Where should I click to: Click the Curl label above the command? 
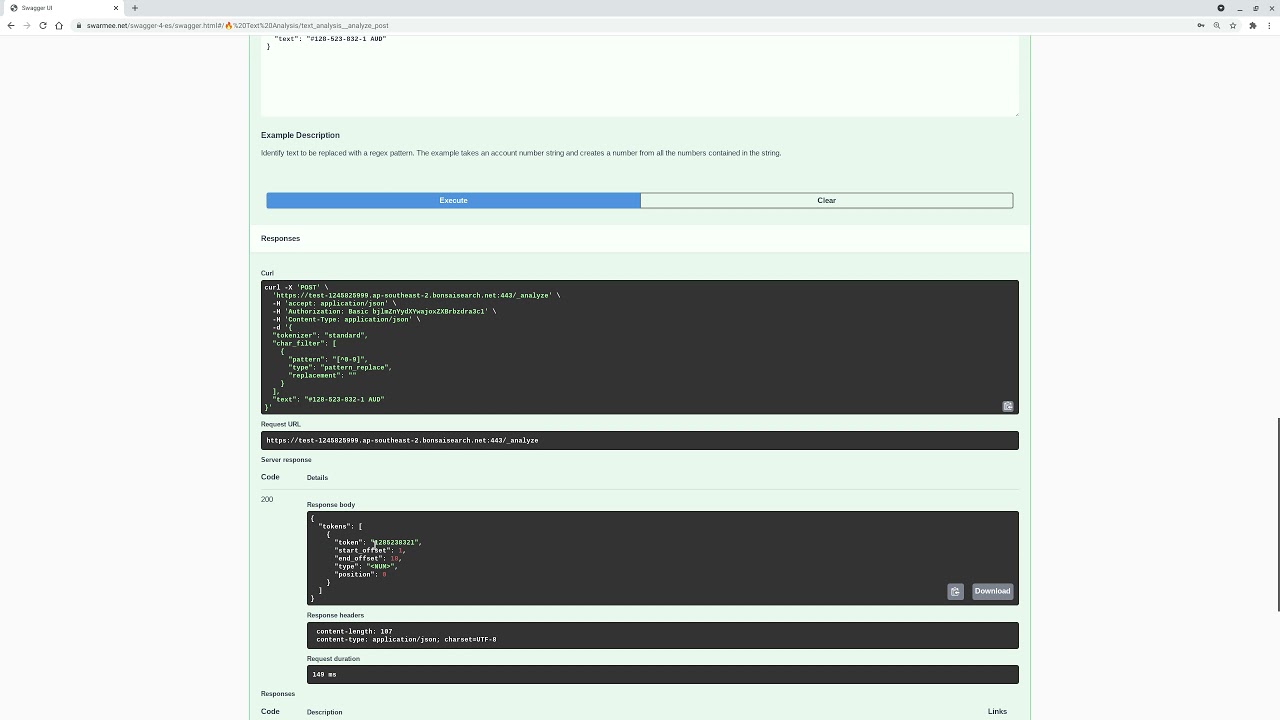[267, 273]
